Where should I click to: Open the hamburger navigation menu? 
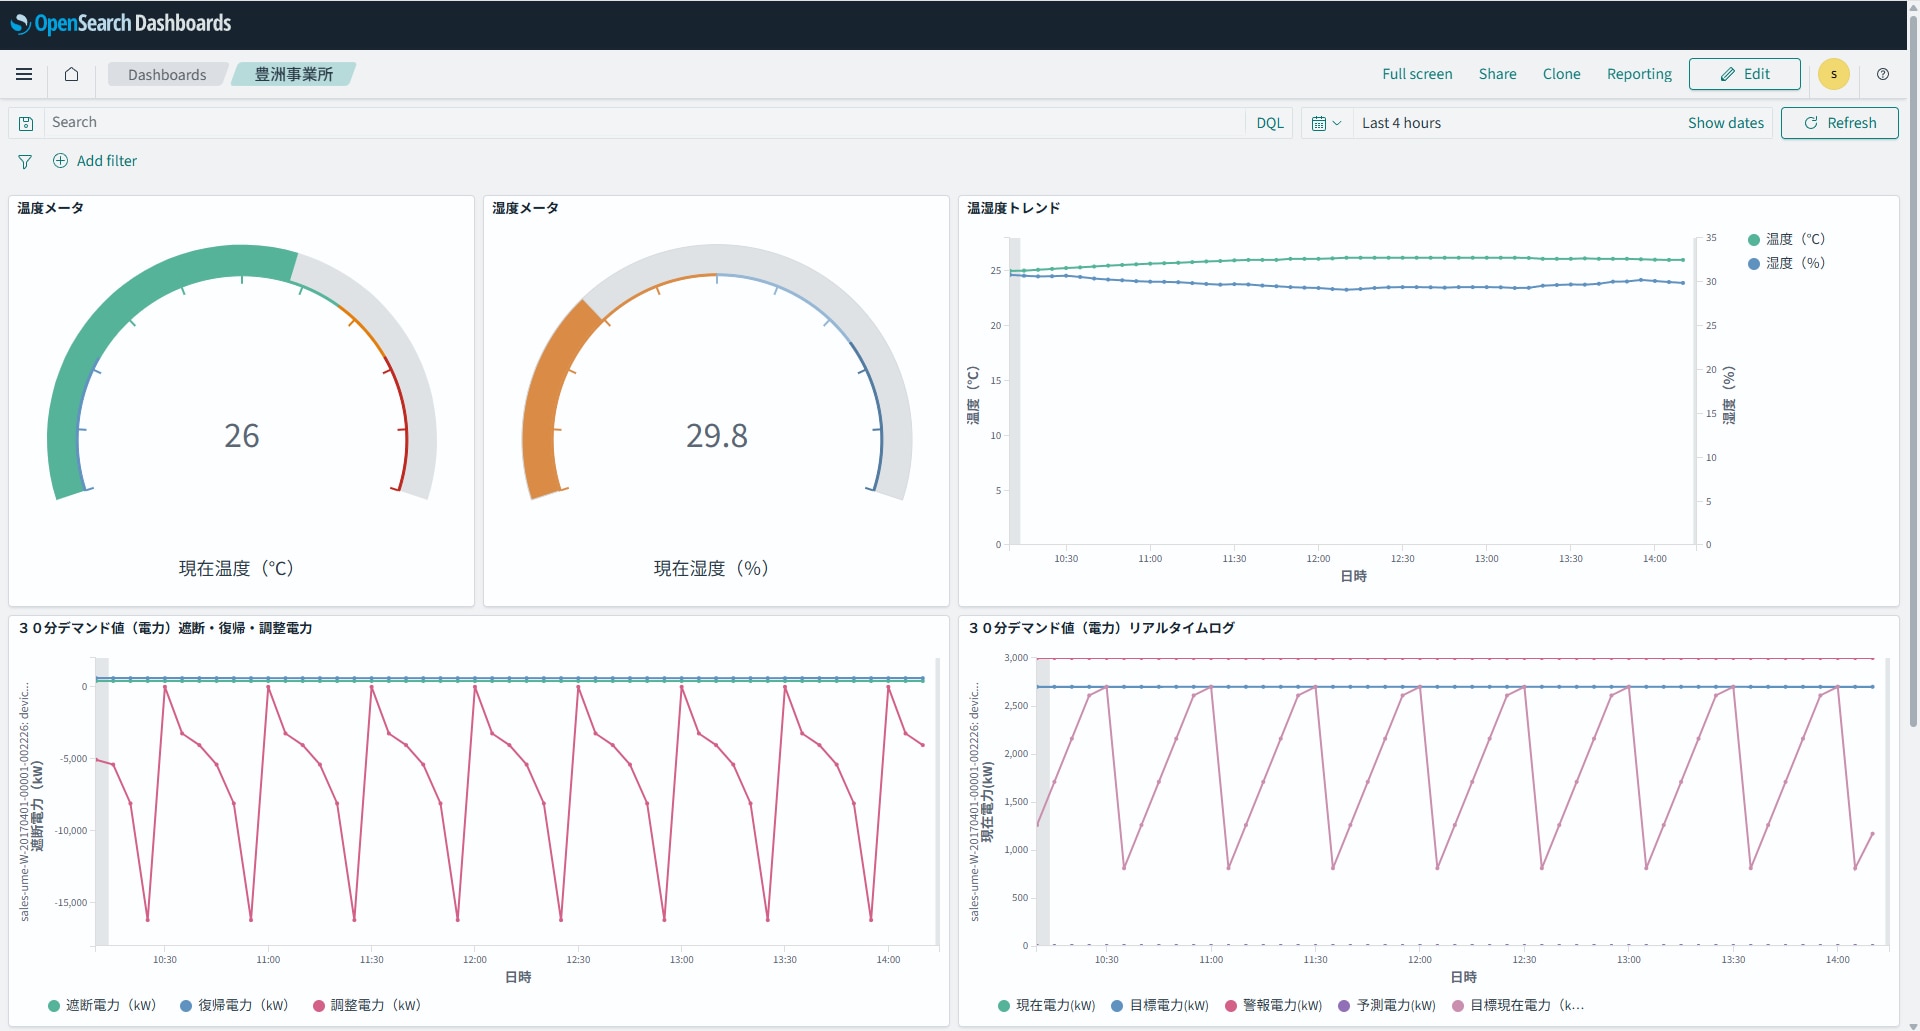tap(24, 74)
